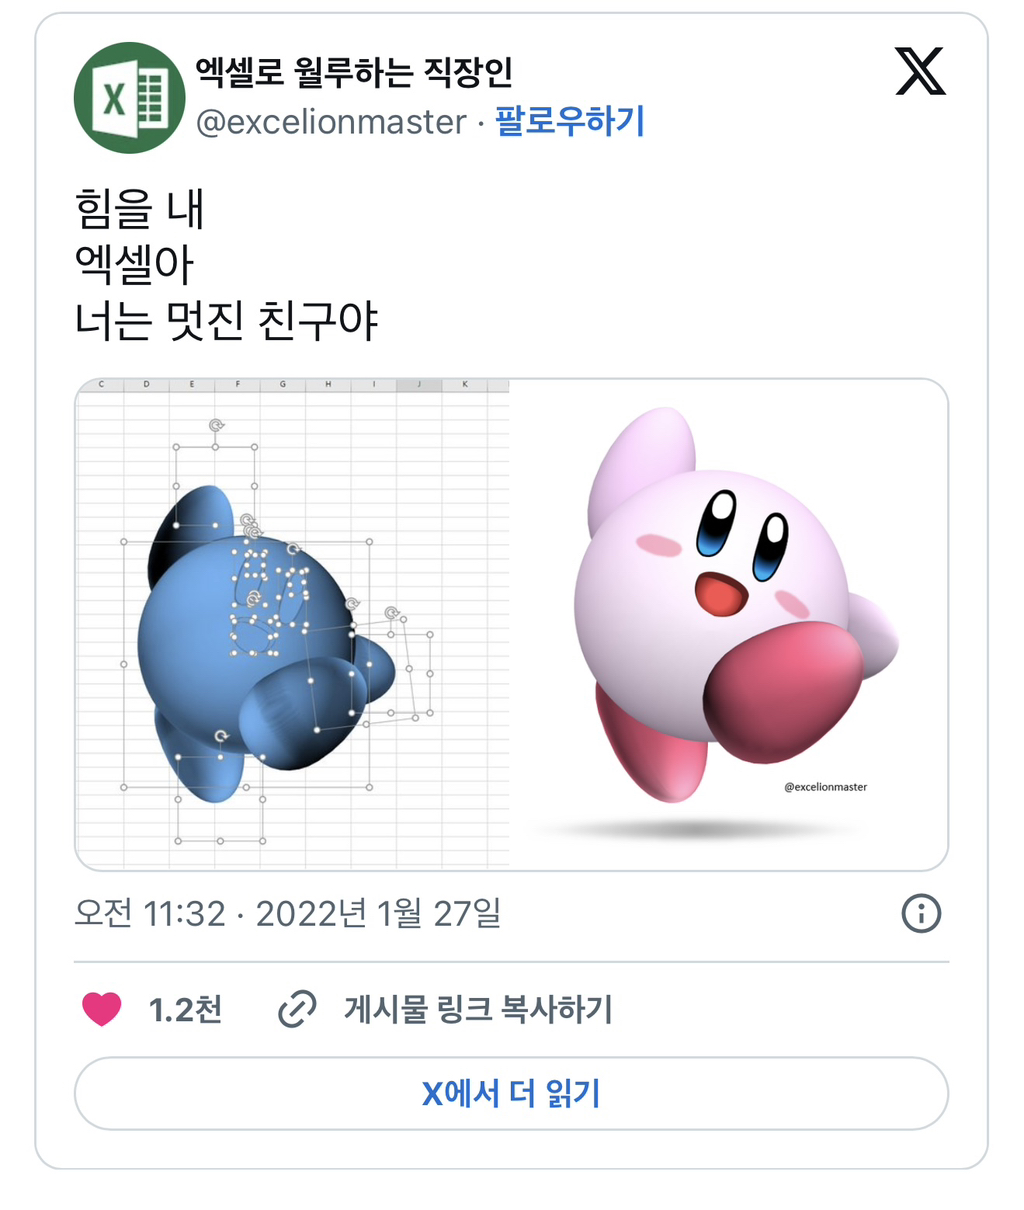The height and width of the screenshot is (1210, 1024).
Task: Follow the account via 팔로우하기
Action: point(570,122)
